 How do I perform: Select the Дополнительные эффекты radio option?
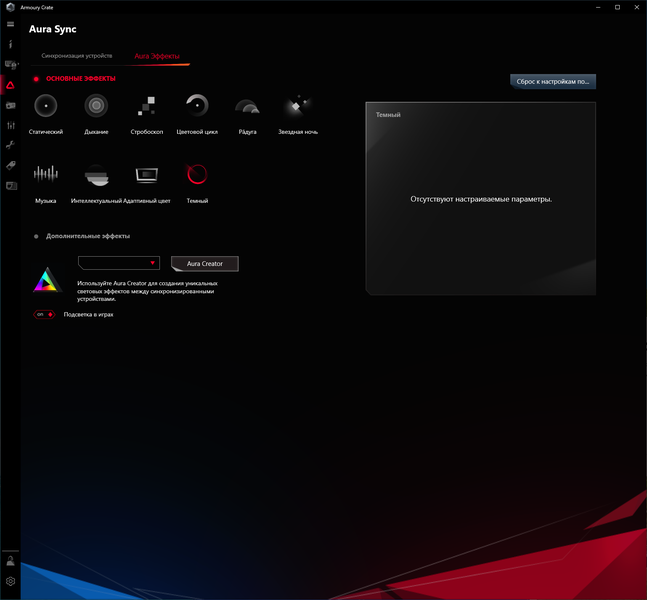tap(36, 236)
